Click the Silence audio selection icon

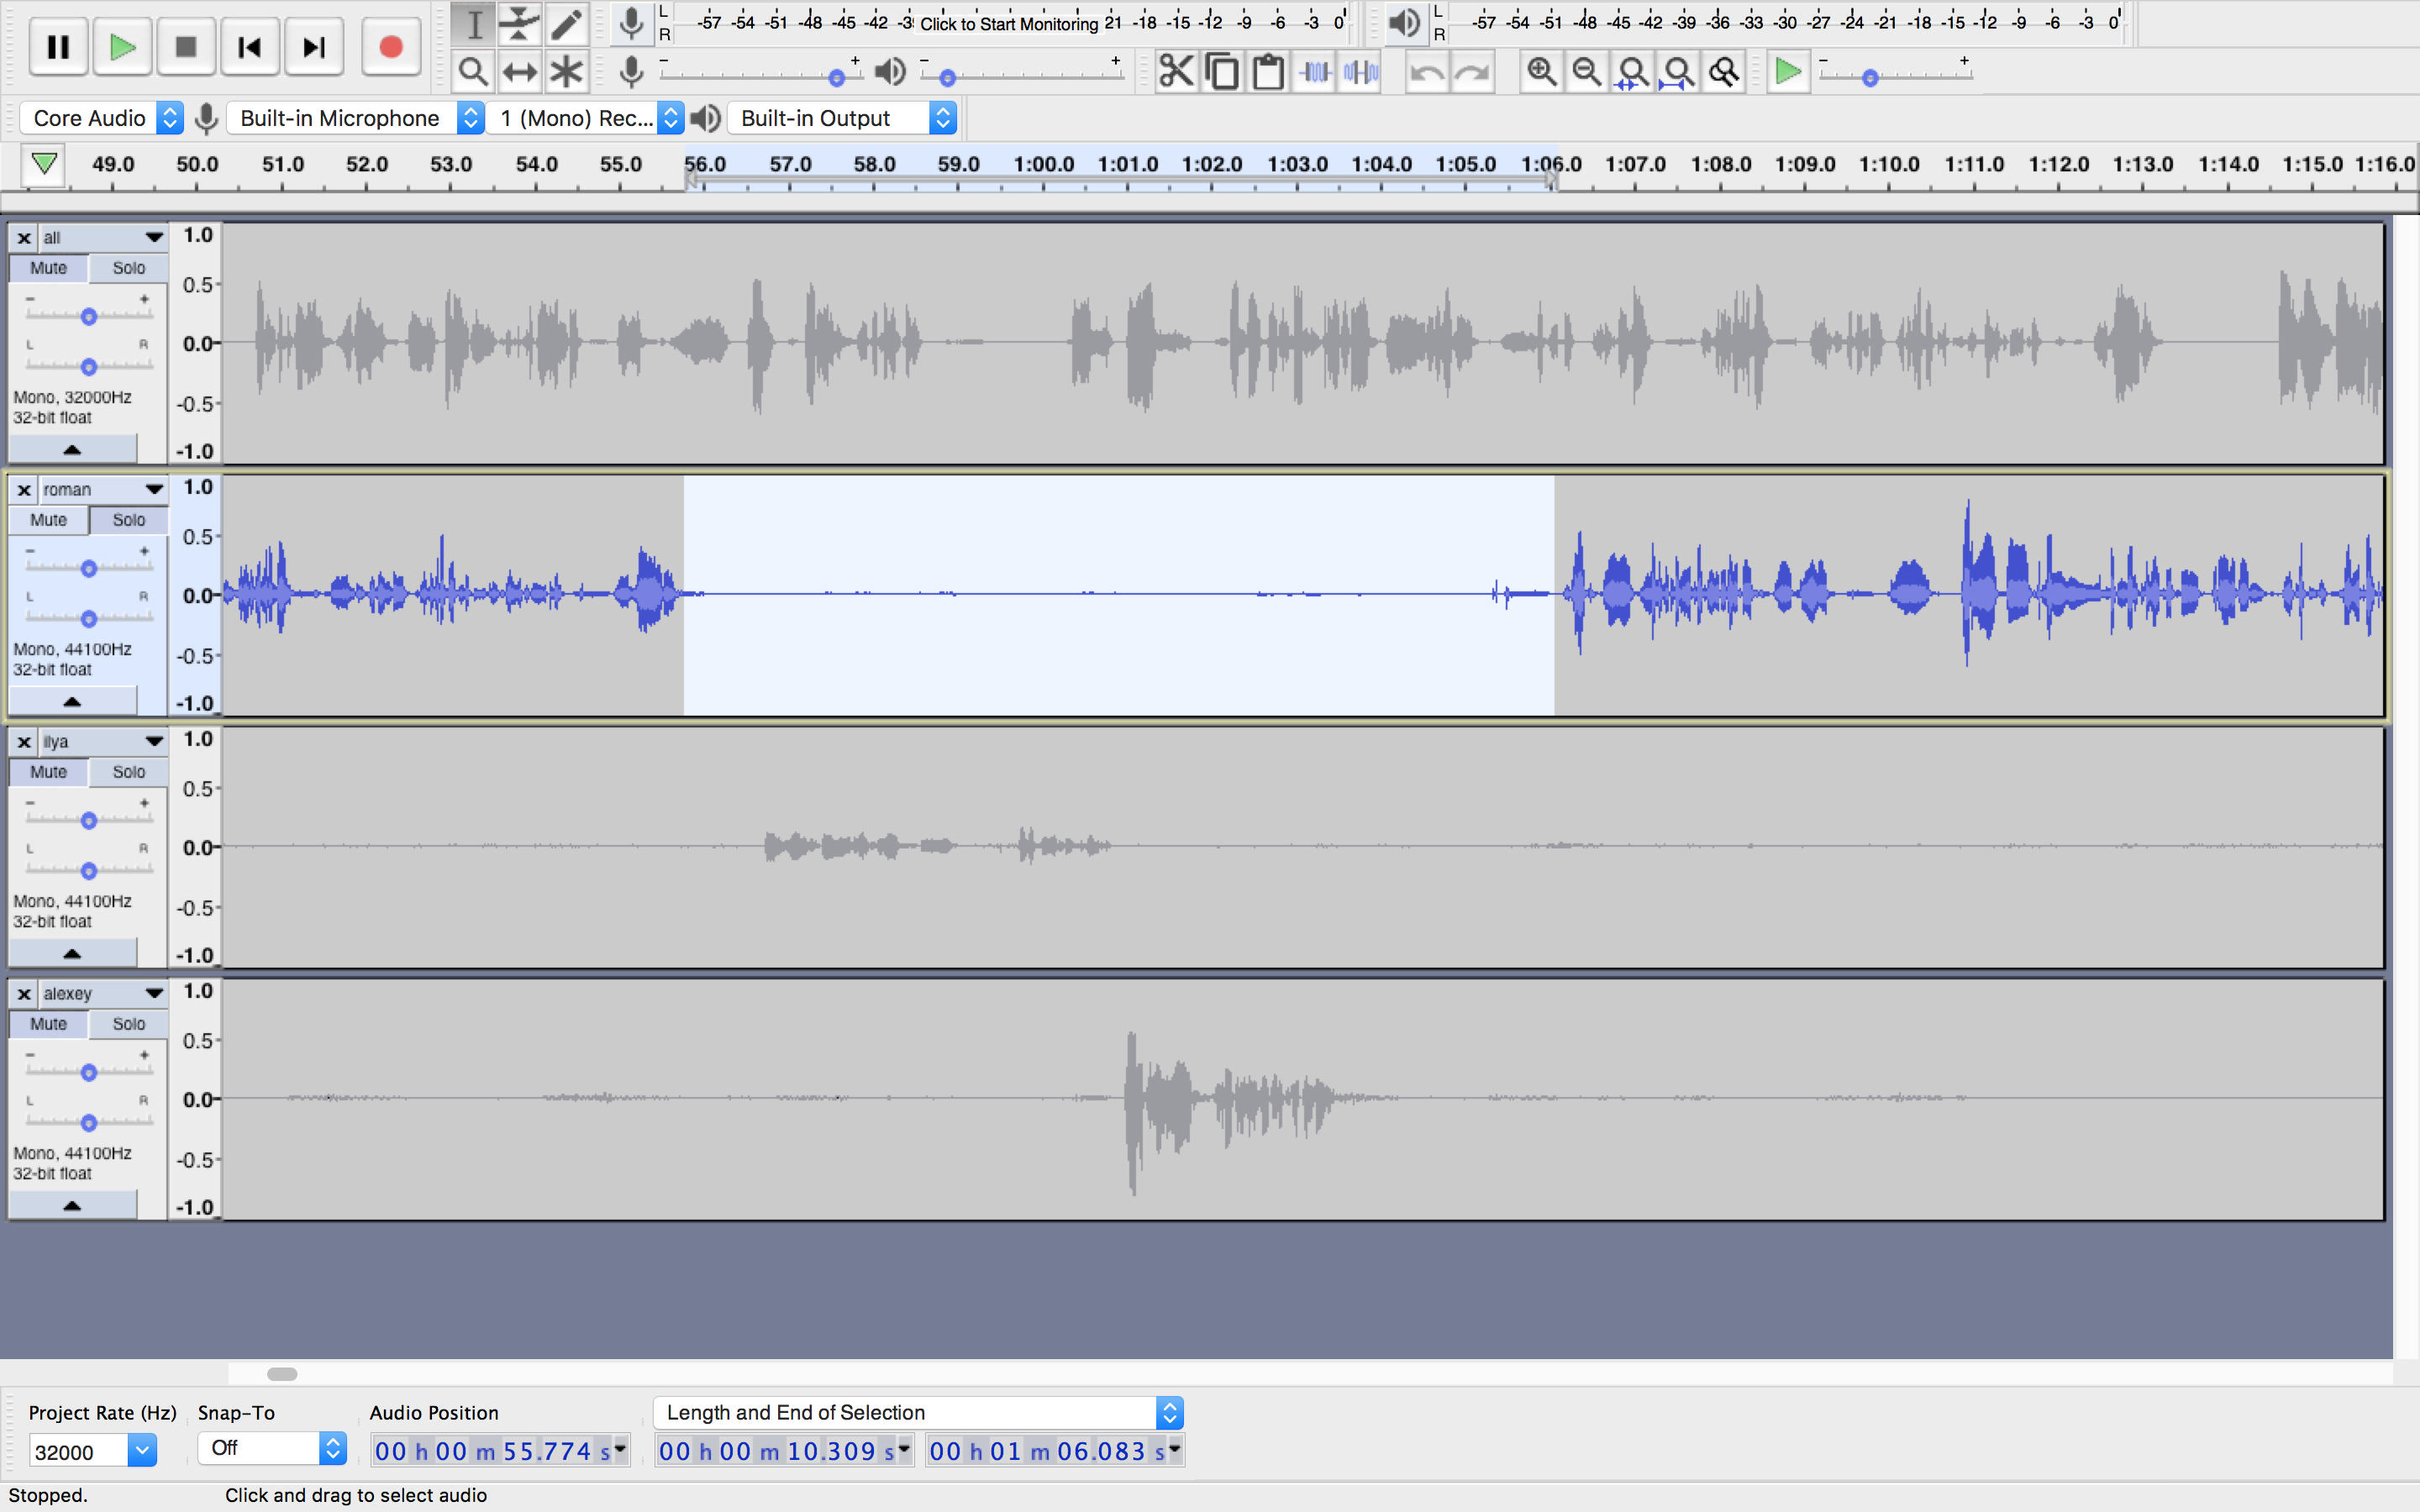tap(1361, 72)
